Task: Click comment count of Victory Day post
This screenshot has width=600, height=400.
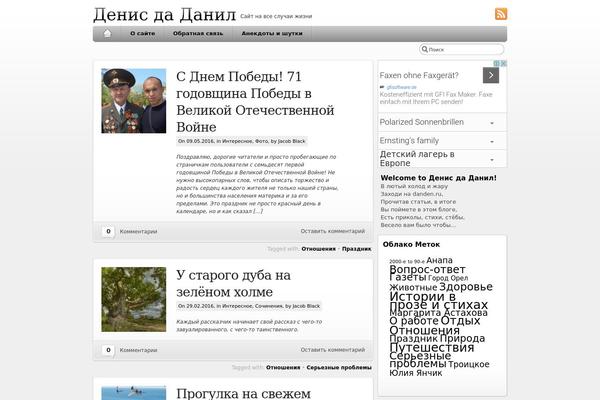Action: point(108,231)
